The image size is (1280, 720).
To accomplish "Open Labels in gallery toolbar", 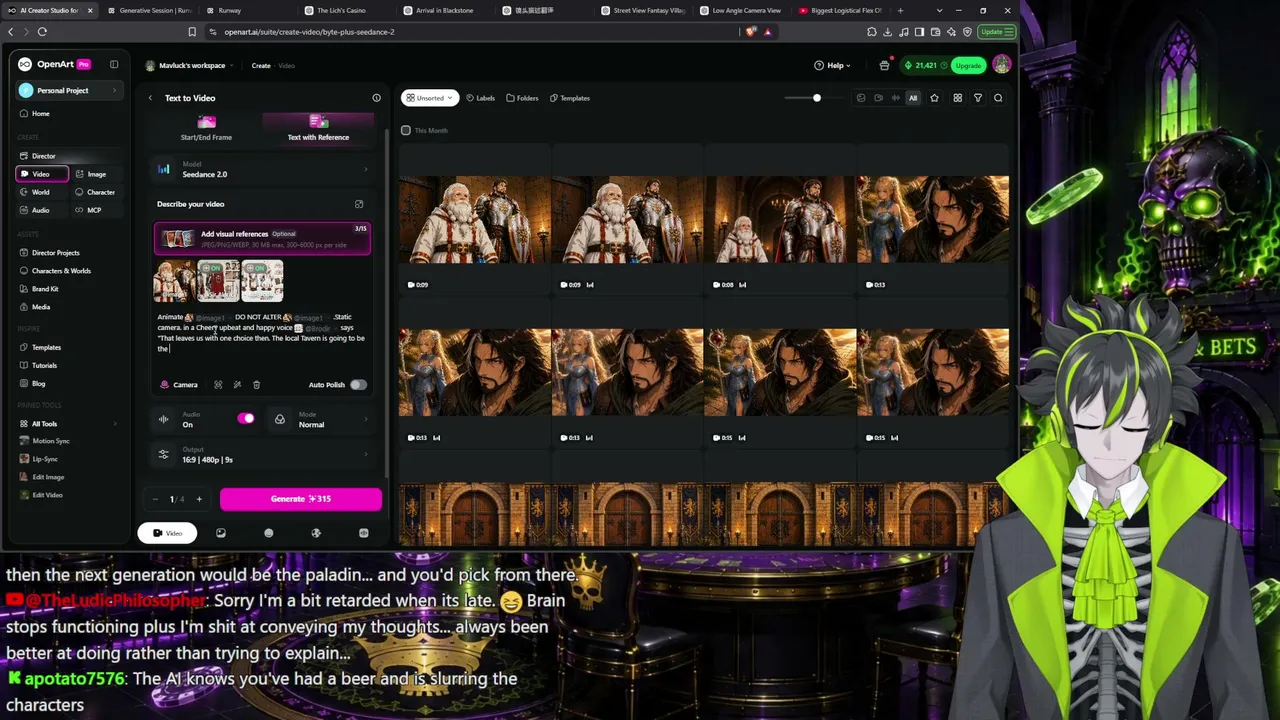I will click(481, 98).
